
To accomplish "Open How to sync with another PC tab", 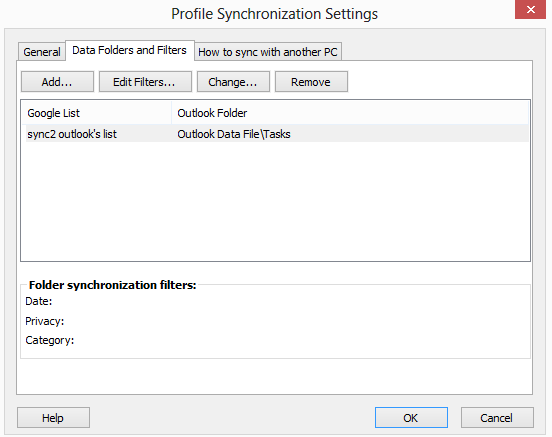I will [268, 52].
